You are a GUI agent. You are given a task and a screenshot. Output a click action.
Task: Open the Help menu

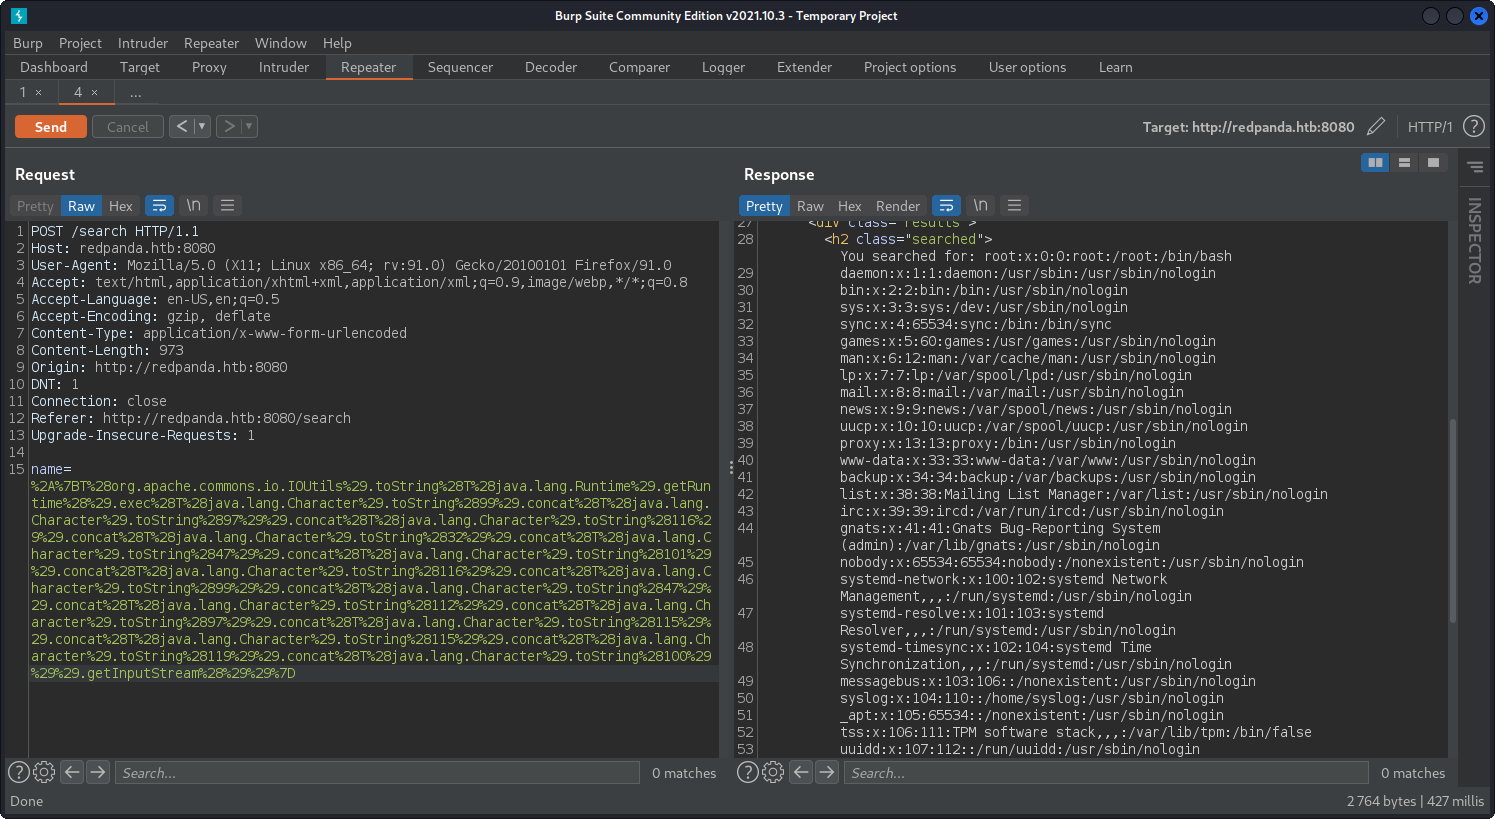337,43
